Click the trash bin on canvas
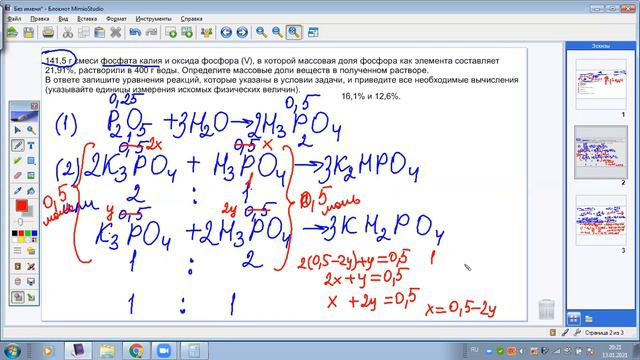 [546, 309]
